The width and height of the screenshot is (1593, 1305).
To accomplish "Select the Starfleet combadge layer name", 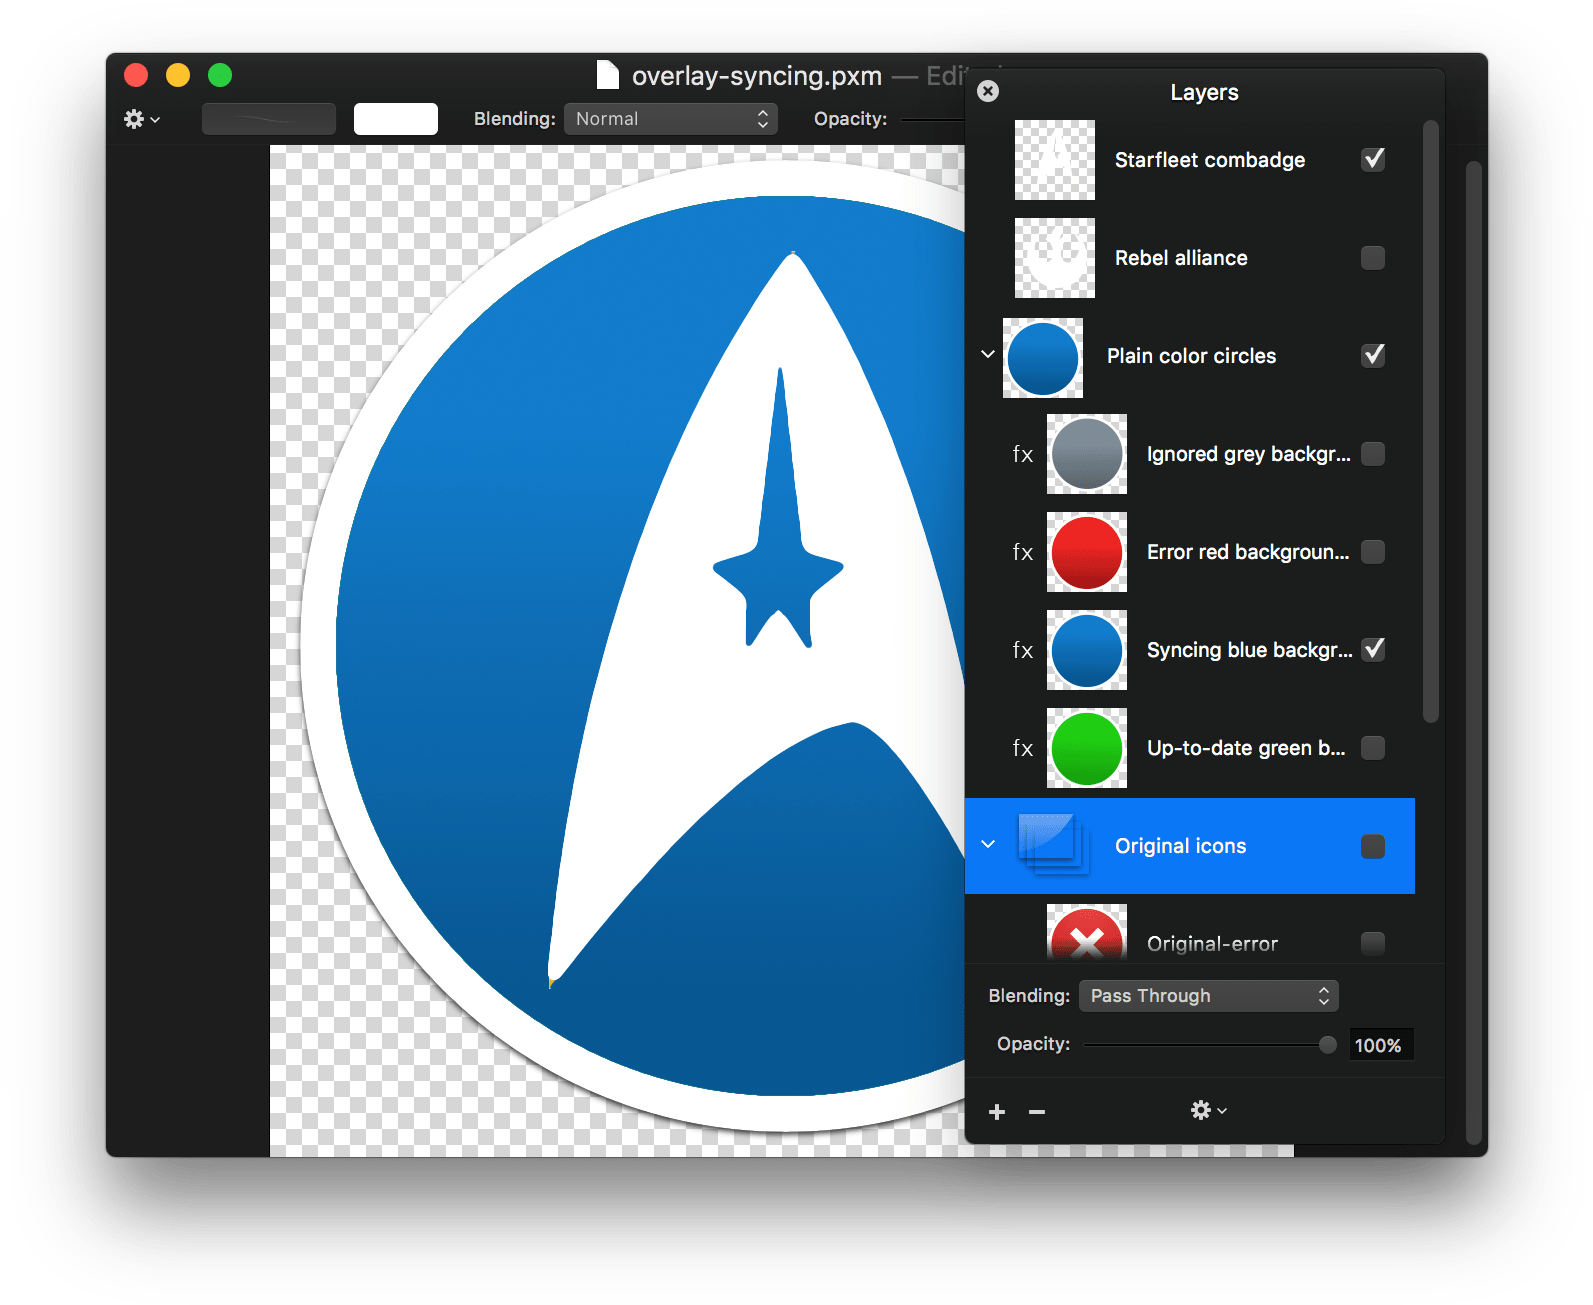I will click(x=1210, y=160).
